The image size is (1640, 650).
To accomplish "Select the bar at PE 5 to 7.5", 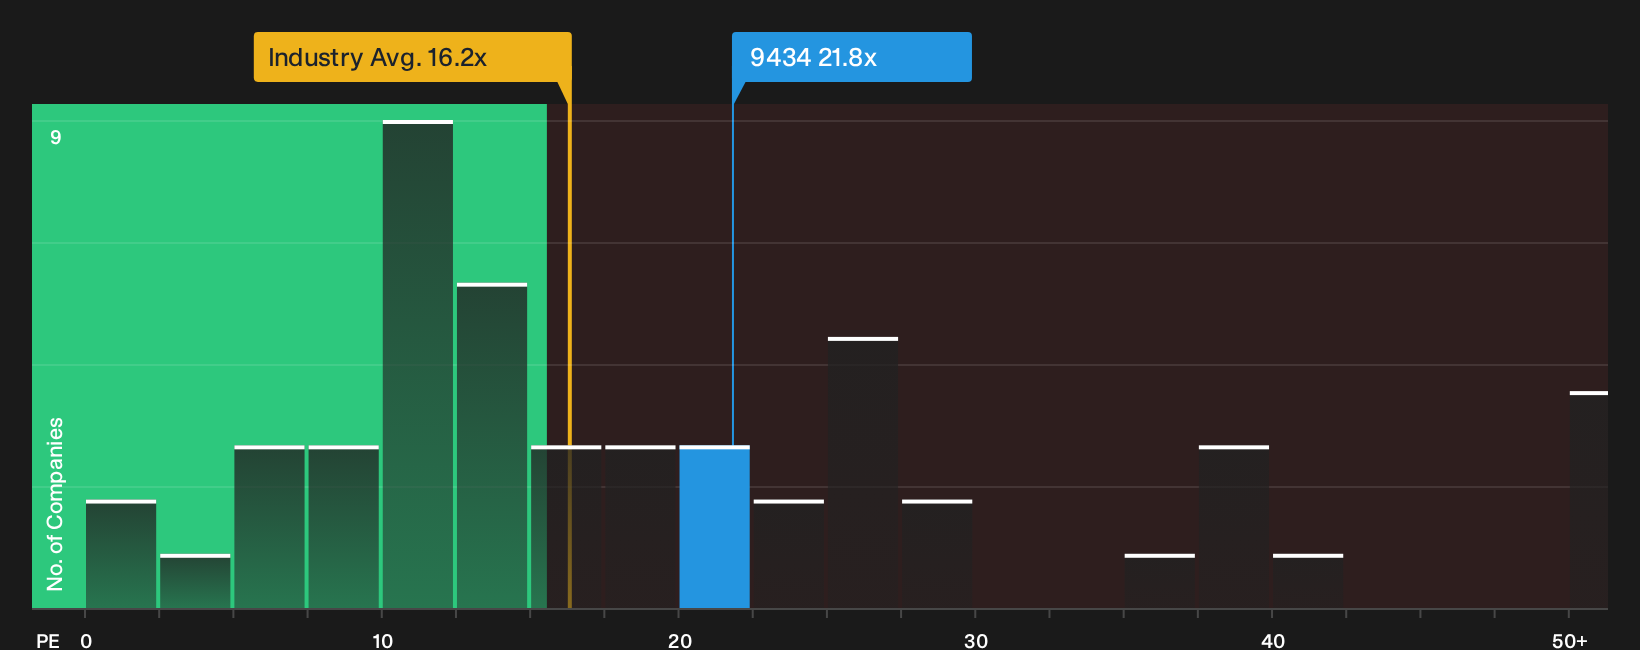I will [270, 527].
